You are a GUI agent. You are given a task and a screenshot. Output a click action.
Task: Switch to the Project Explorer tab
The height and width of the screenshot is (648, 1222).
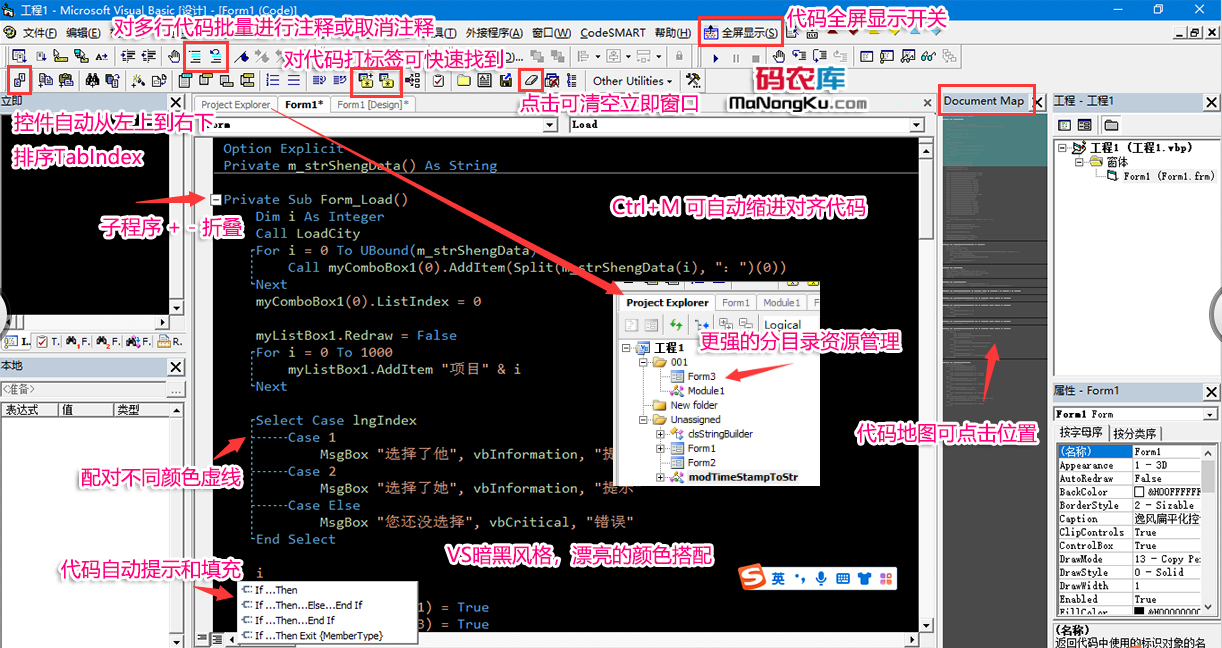tap(235, 104)
